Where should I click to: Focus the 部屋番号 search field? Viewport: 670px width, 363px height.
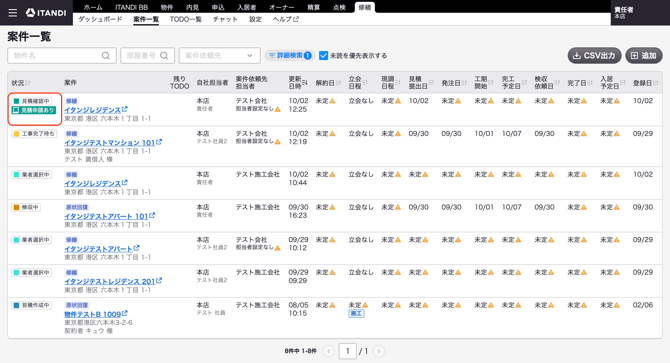pos(147,56)
